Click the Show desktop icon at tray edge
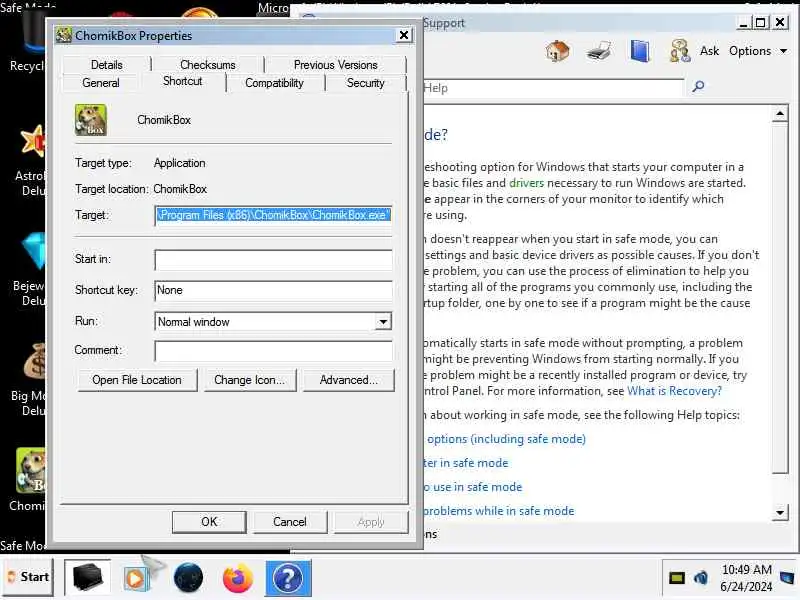This screenshot has height=600, width=800. coord(788,578)
